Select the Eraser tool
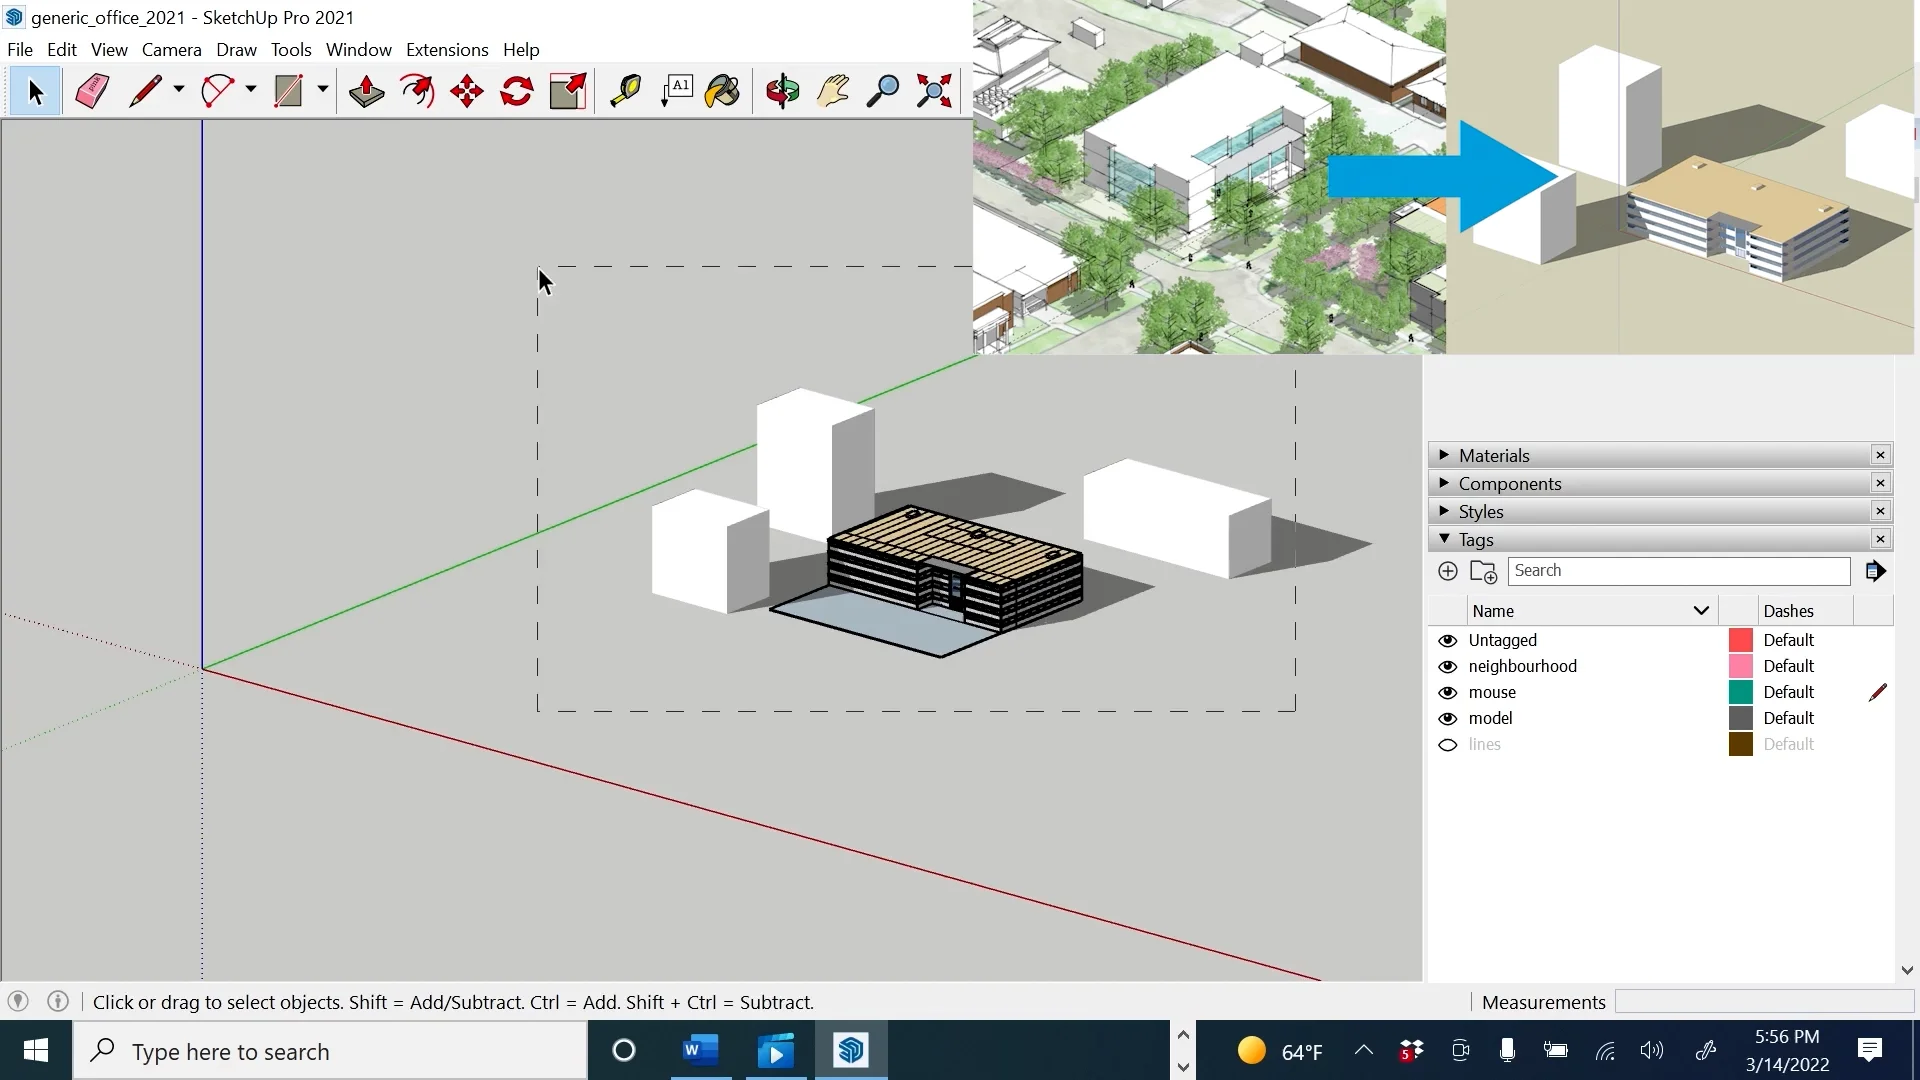1920x1080 pixels. pyautogui.click(x=92, y=91)
